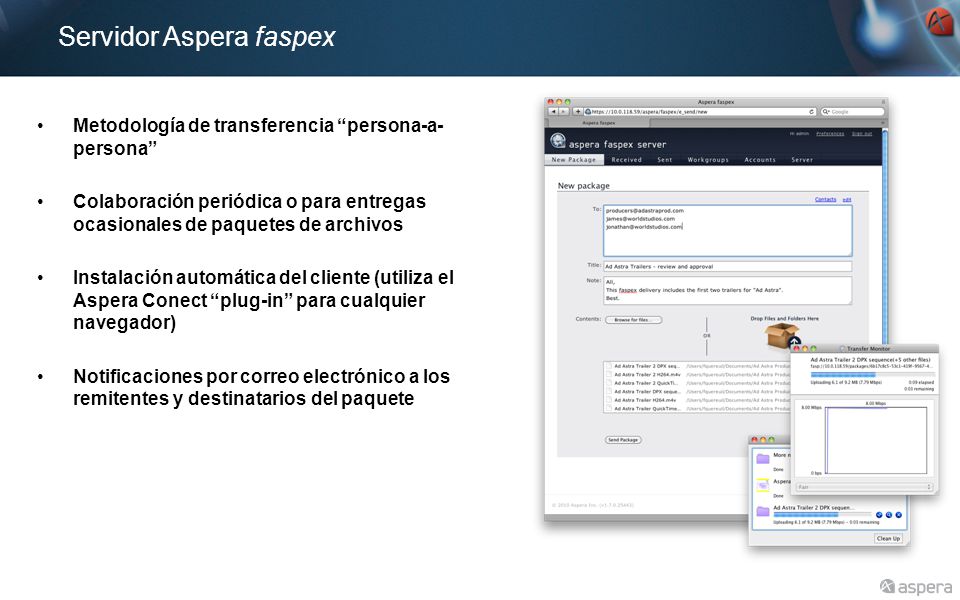The width and height of the screenshot is (960, 600).
Task: Click the upload progress bar in Transfer Monitor
Action: pyautogui.click(x=872, y=375)
